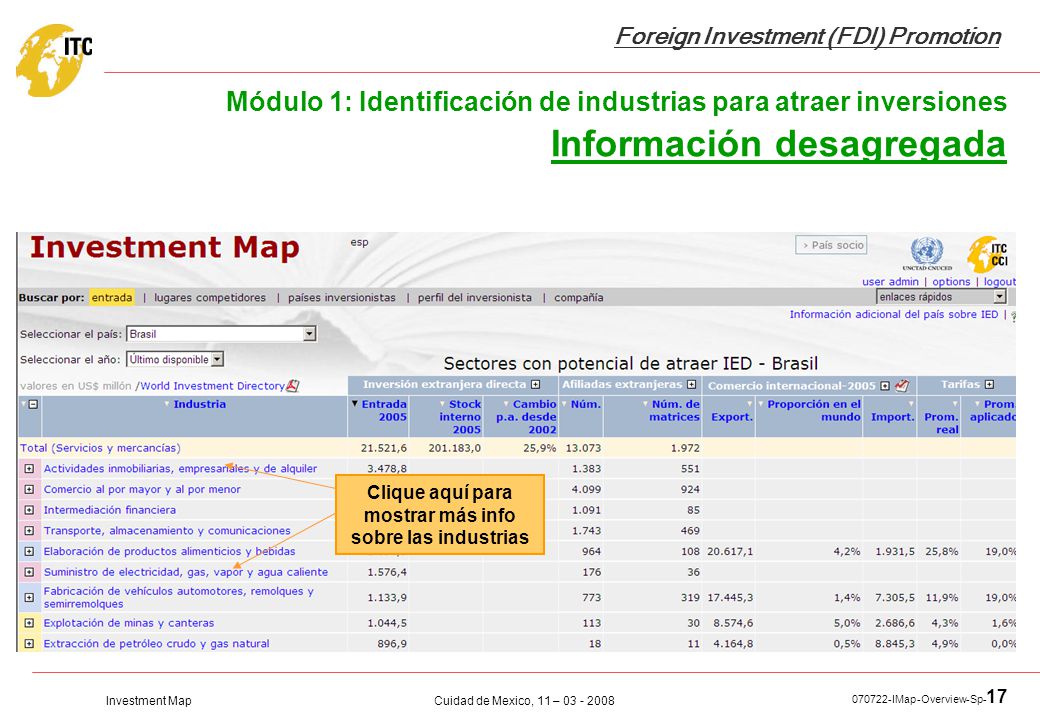Open Comercio al por mayor y al por menor link
Image resolution: width=1040 pixels, height=720 pixels.
click(142, 489)
